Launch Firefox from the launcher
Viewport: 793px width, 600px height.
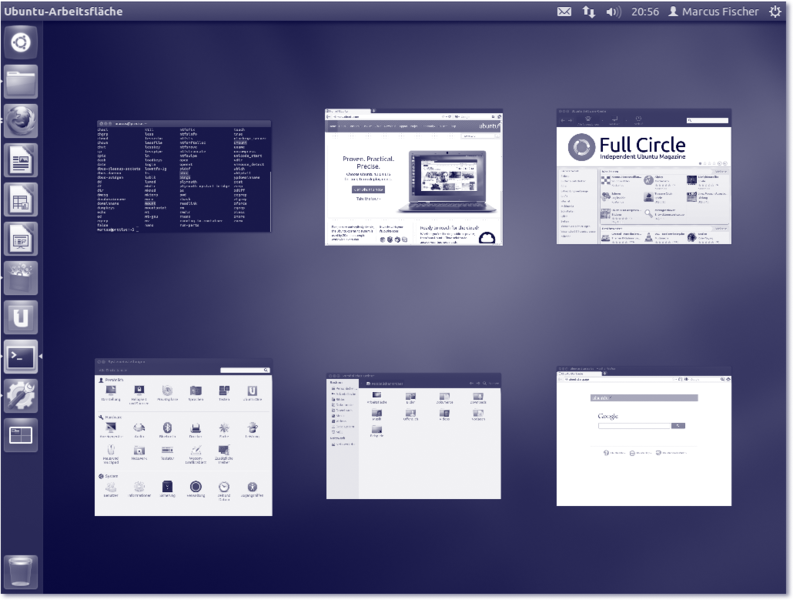click(21, 120)
